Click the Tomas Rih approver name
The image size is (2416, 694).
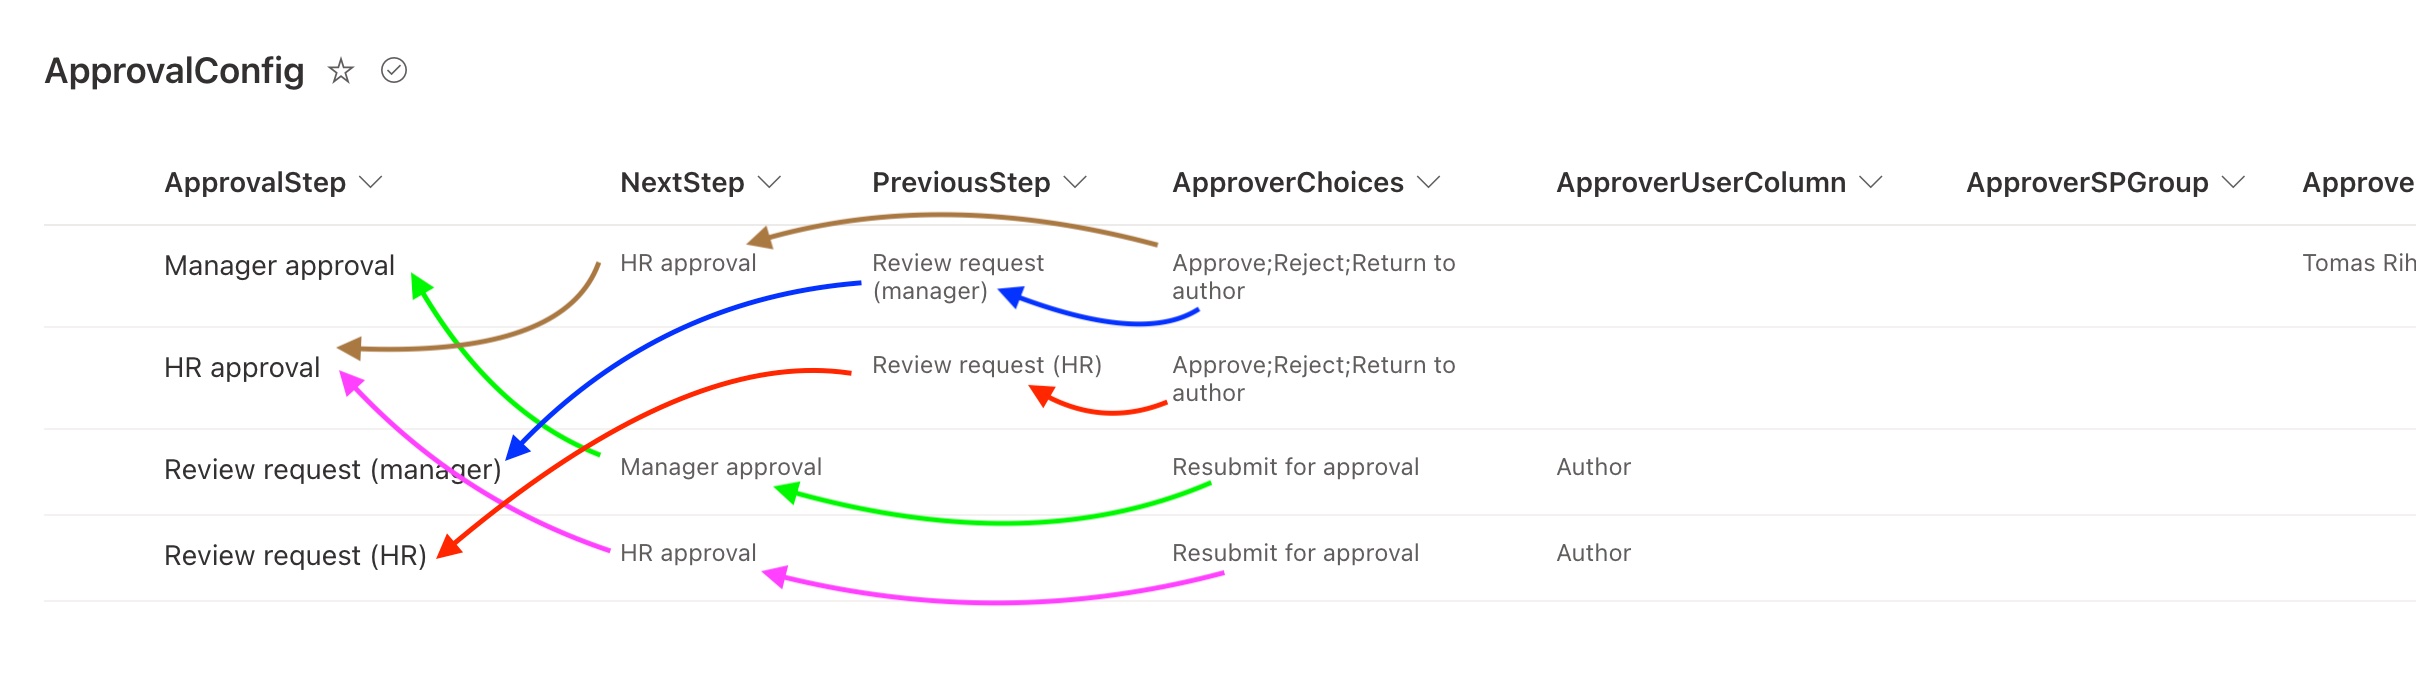[2358, 262]
